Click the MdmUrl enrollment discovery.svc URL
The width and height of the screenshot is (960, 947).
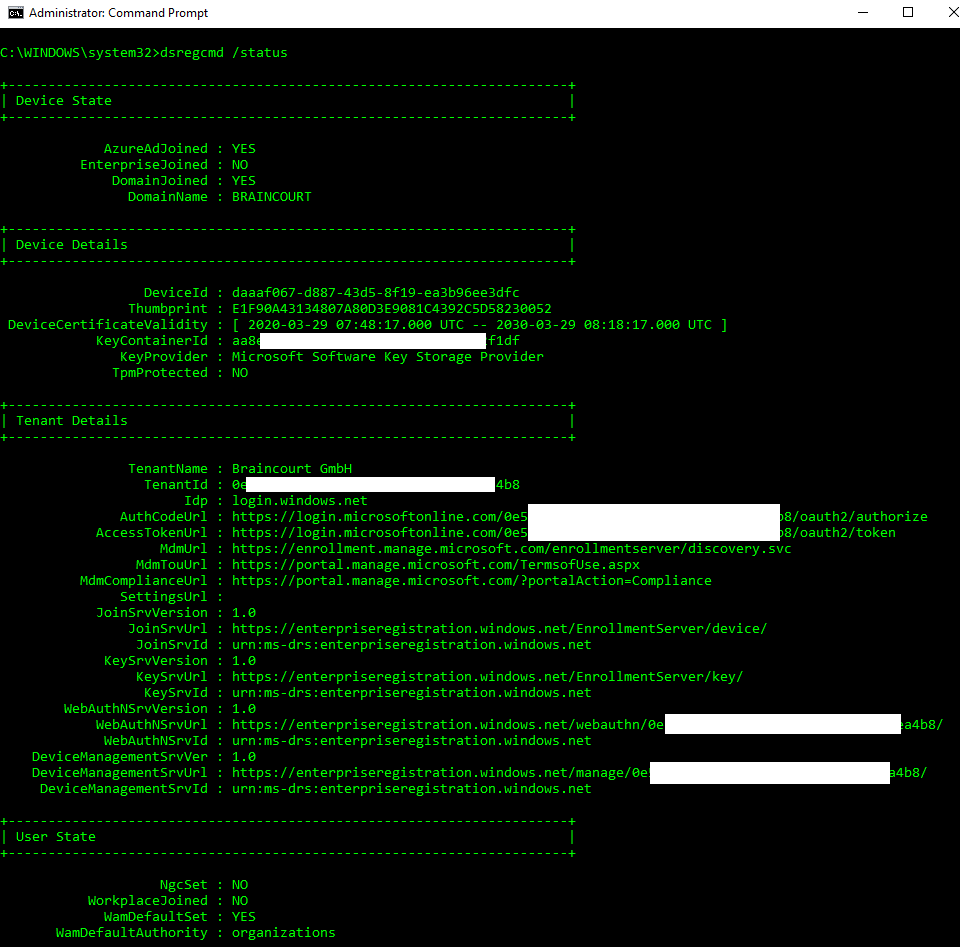tap(512, 548)
